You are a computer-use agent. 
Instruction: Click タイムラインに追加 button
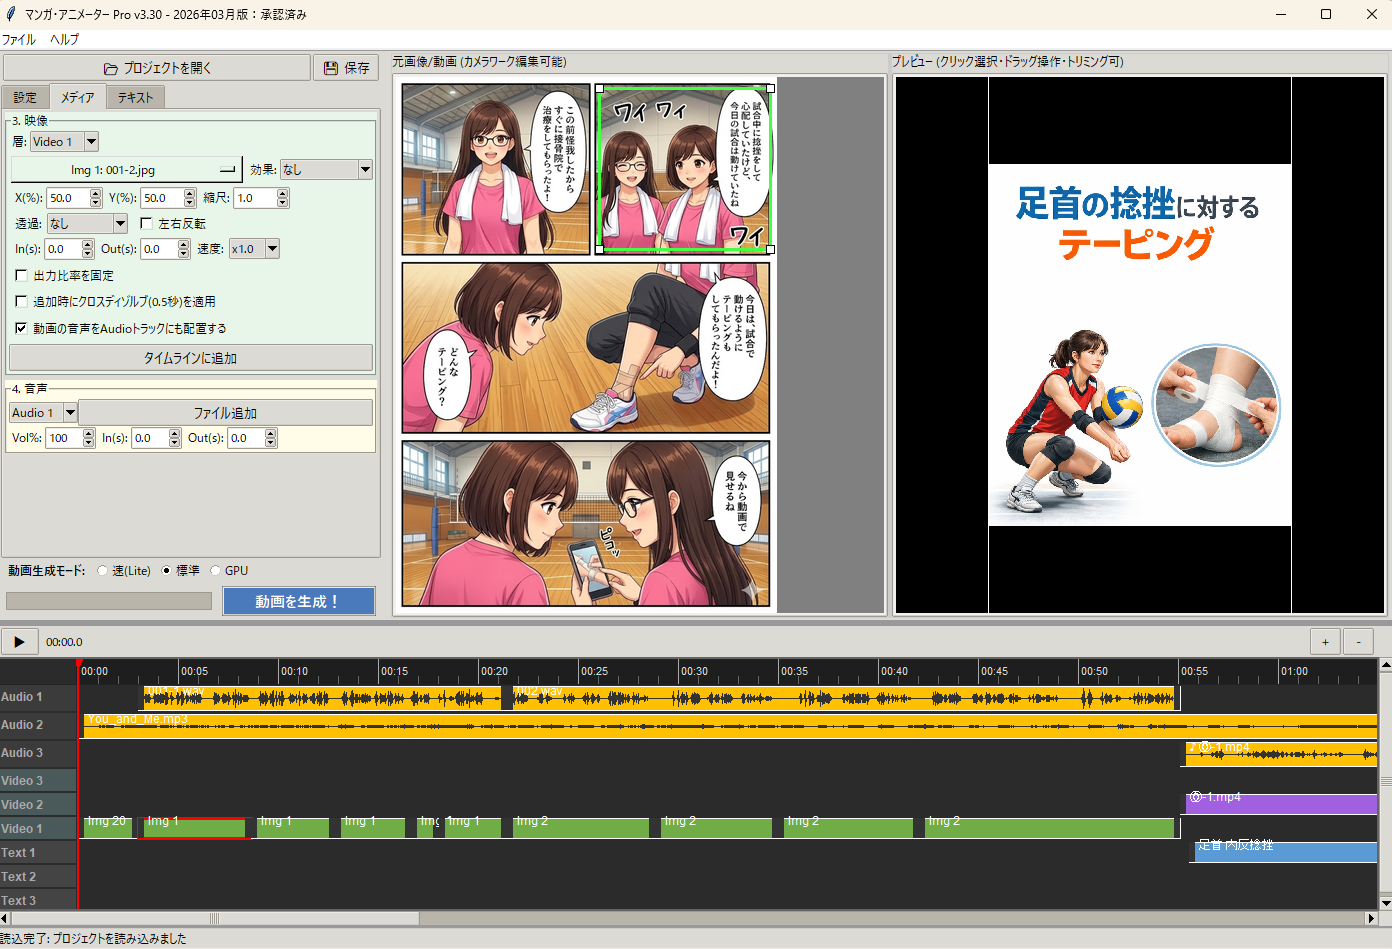click(x=190, y=358)
